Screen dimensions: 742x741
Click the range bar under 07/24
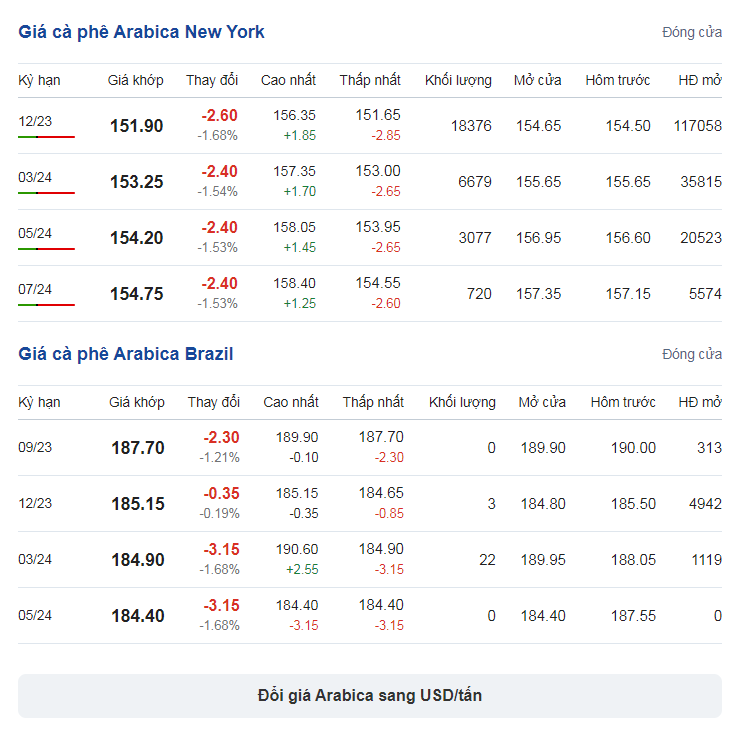pos(46,305)
